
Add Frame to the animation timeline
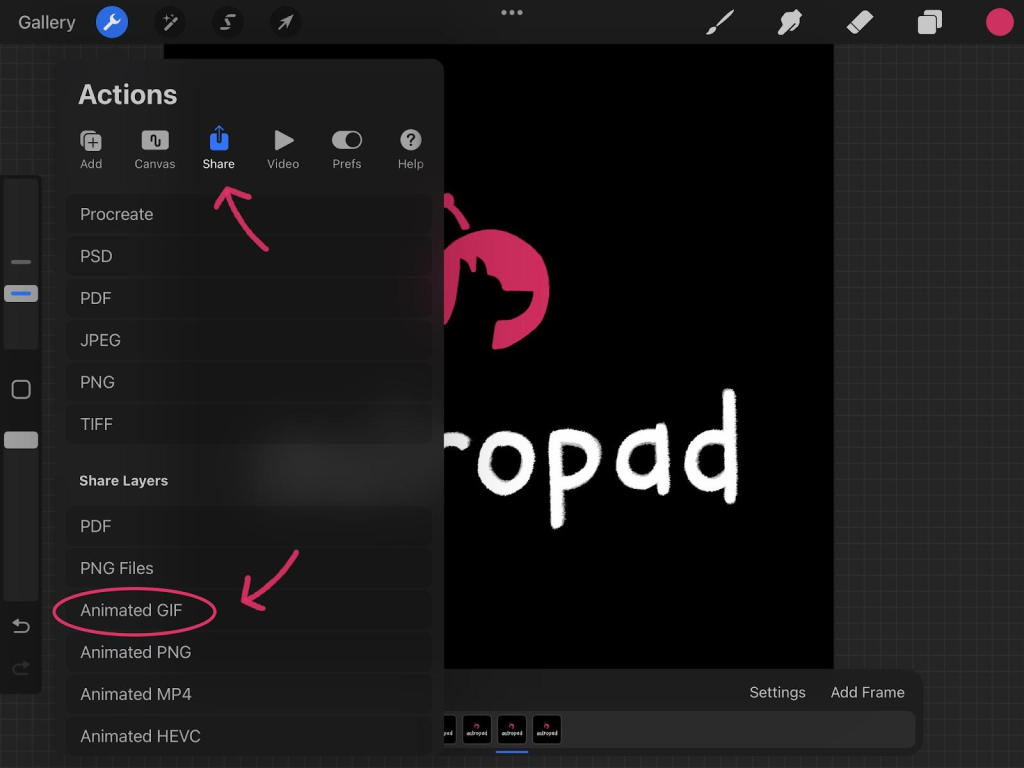867,692
